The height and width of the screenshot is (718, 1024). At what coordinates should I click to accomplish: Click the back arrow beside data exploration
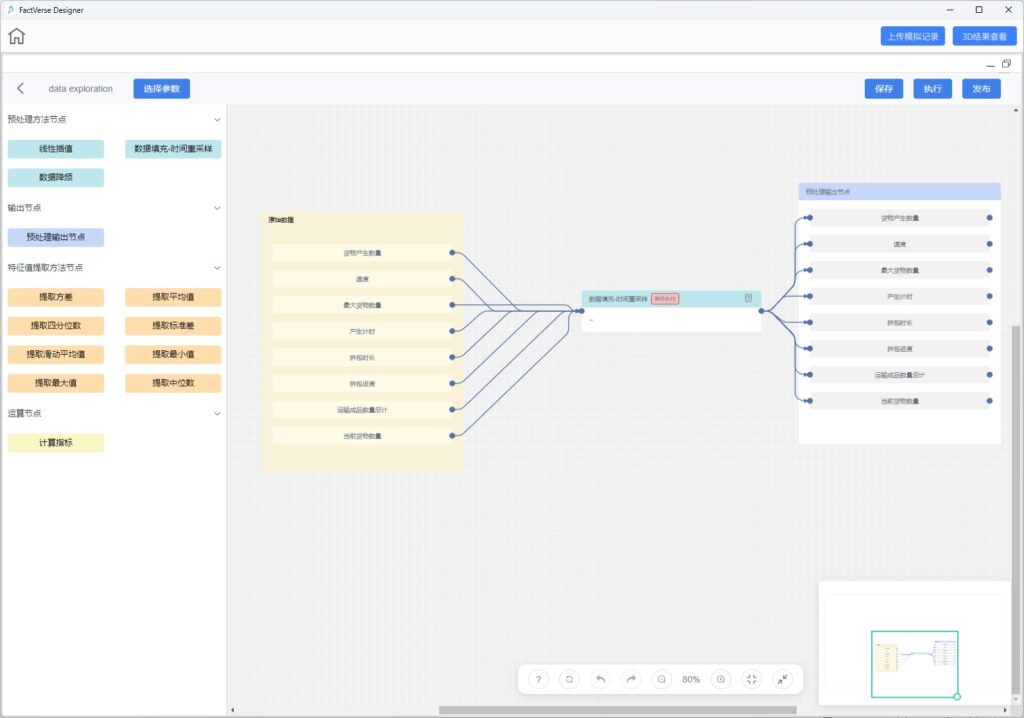click(20, 88)
